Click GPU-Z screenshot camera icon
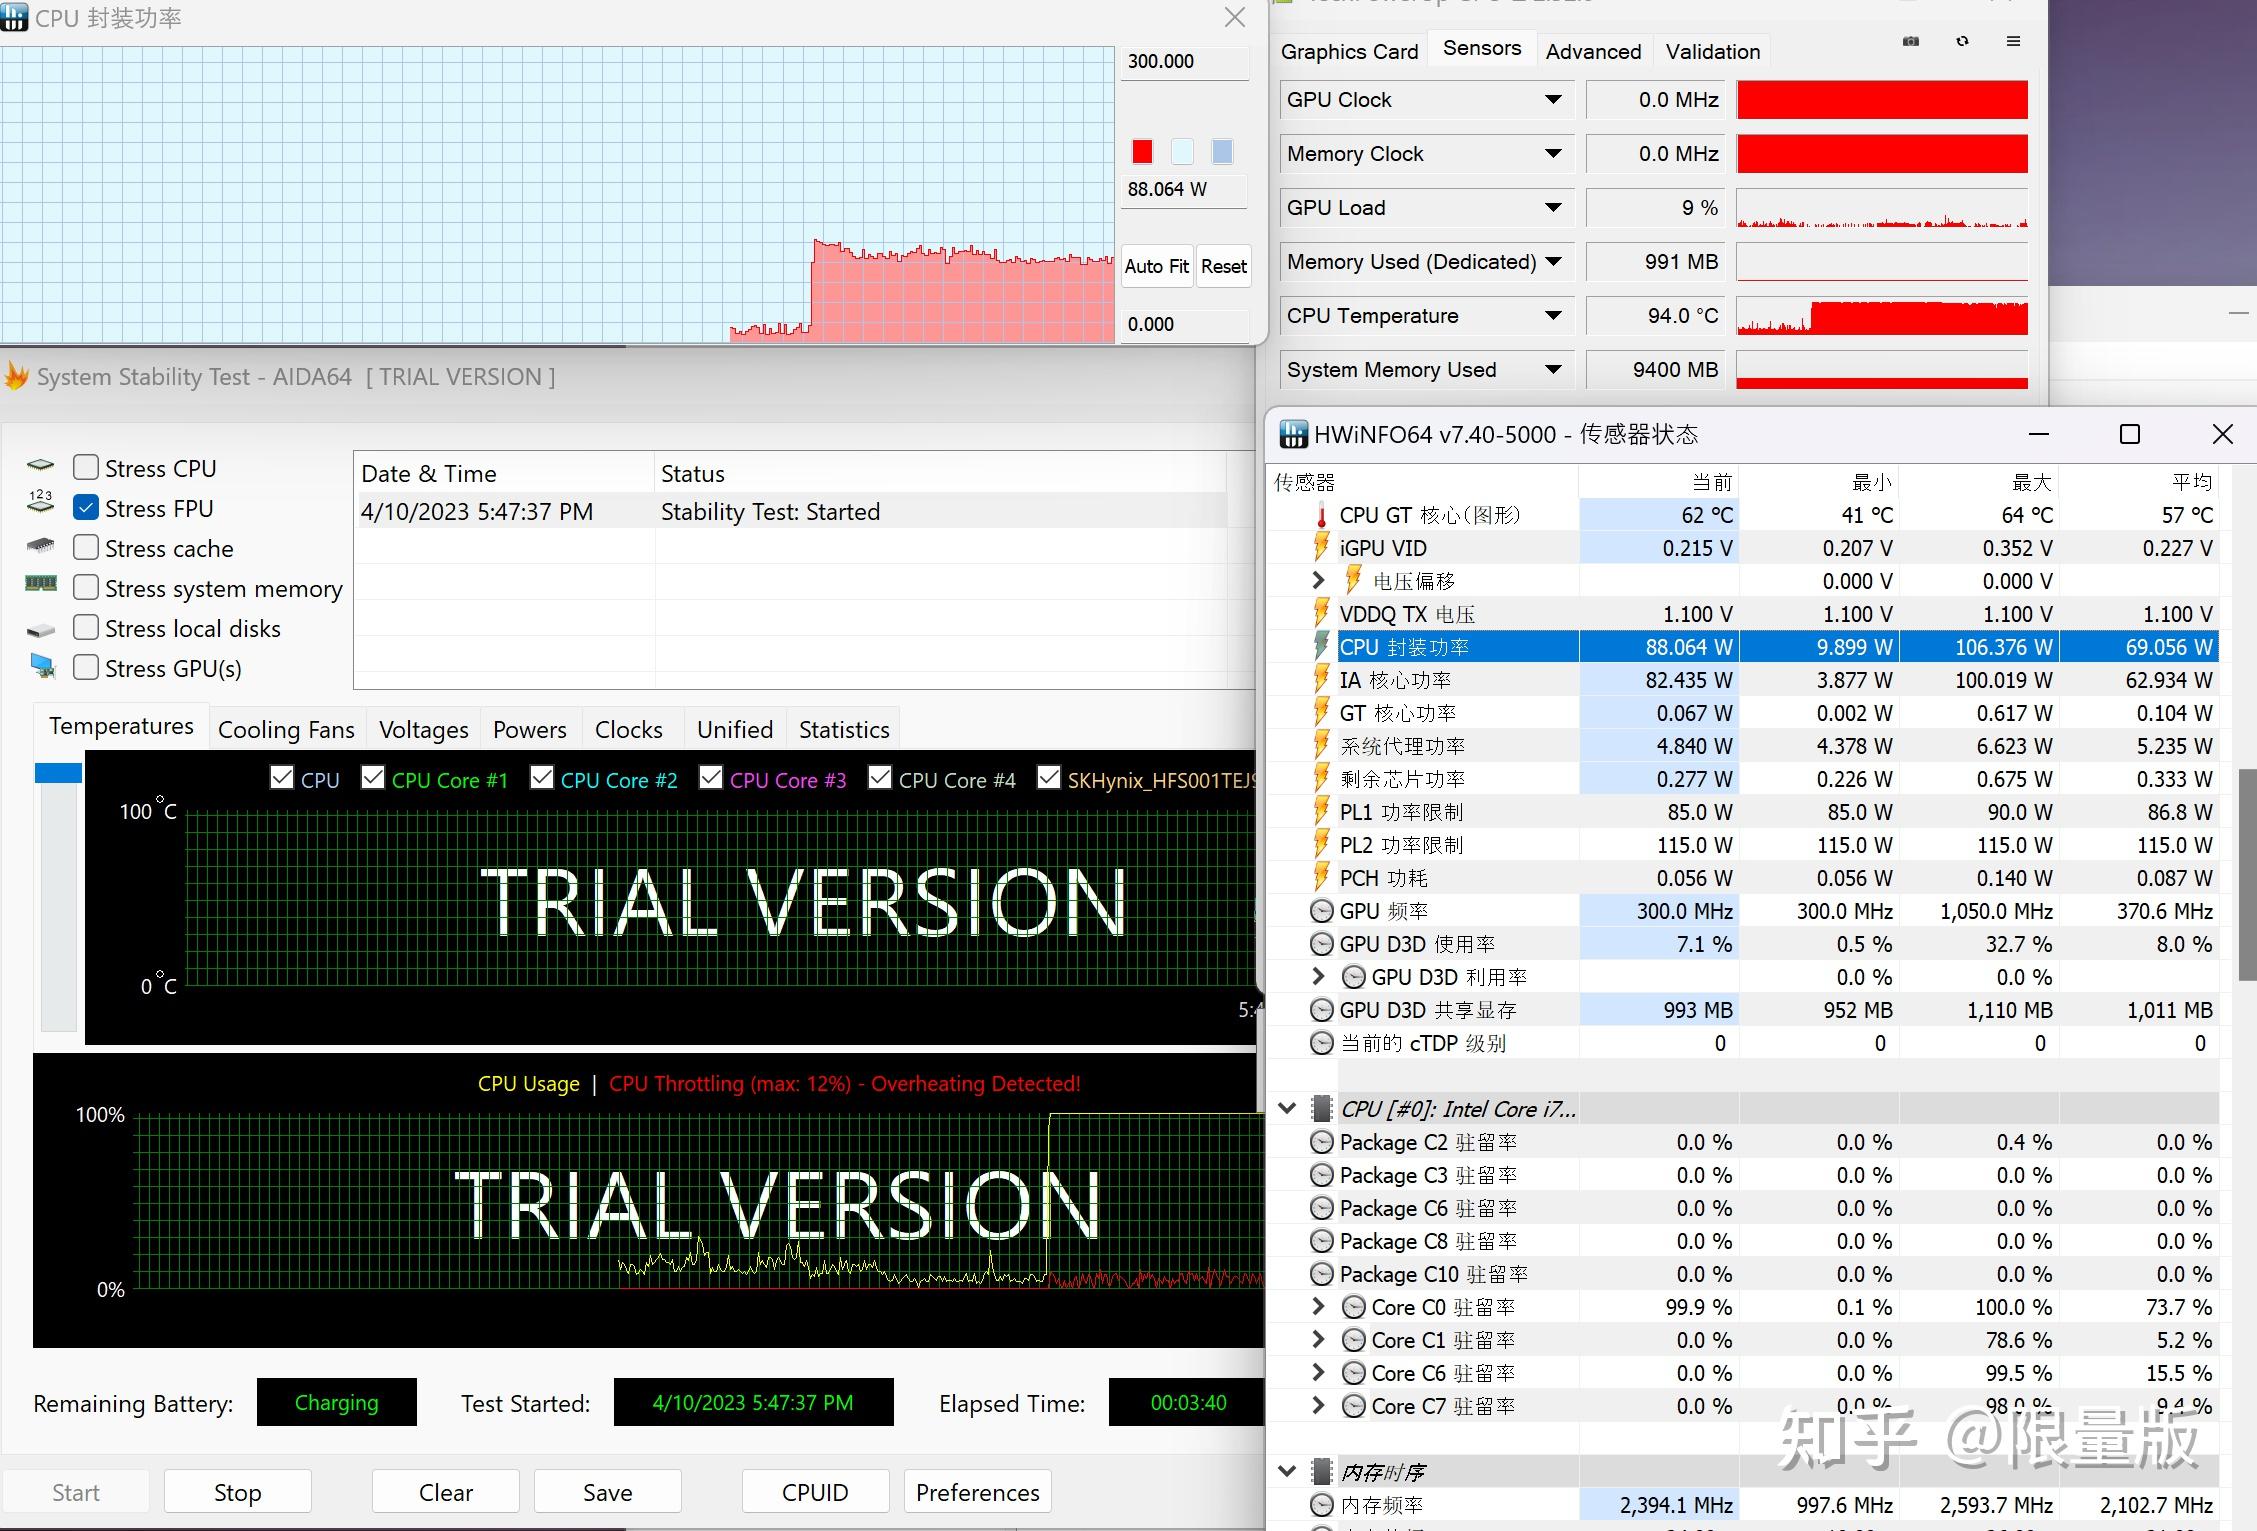The width and height of the screenshot is (2257, 1531). point(1910,42)
